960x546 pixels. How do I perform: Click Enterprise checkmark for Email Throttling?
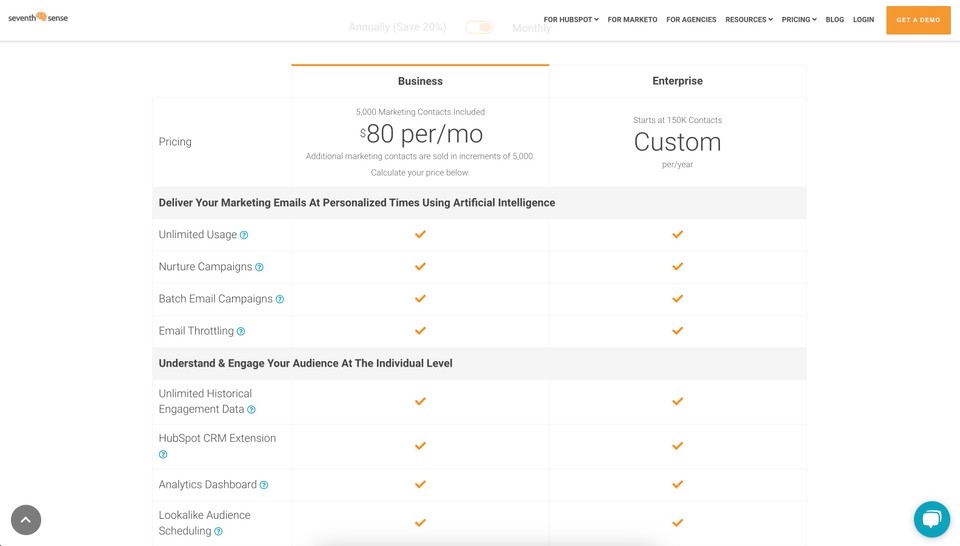click(677, 331)
